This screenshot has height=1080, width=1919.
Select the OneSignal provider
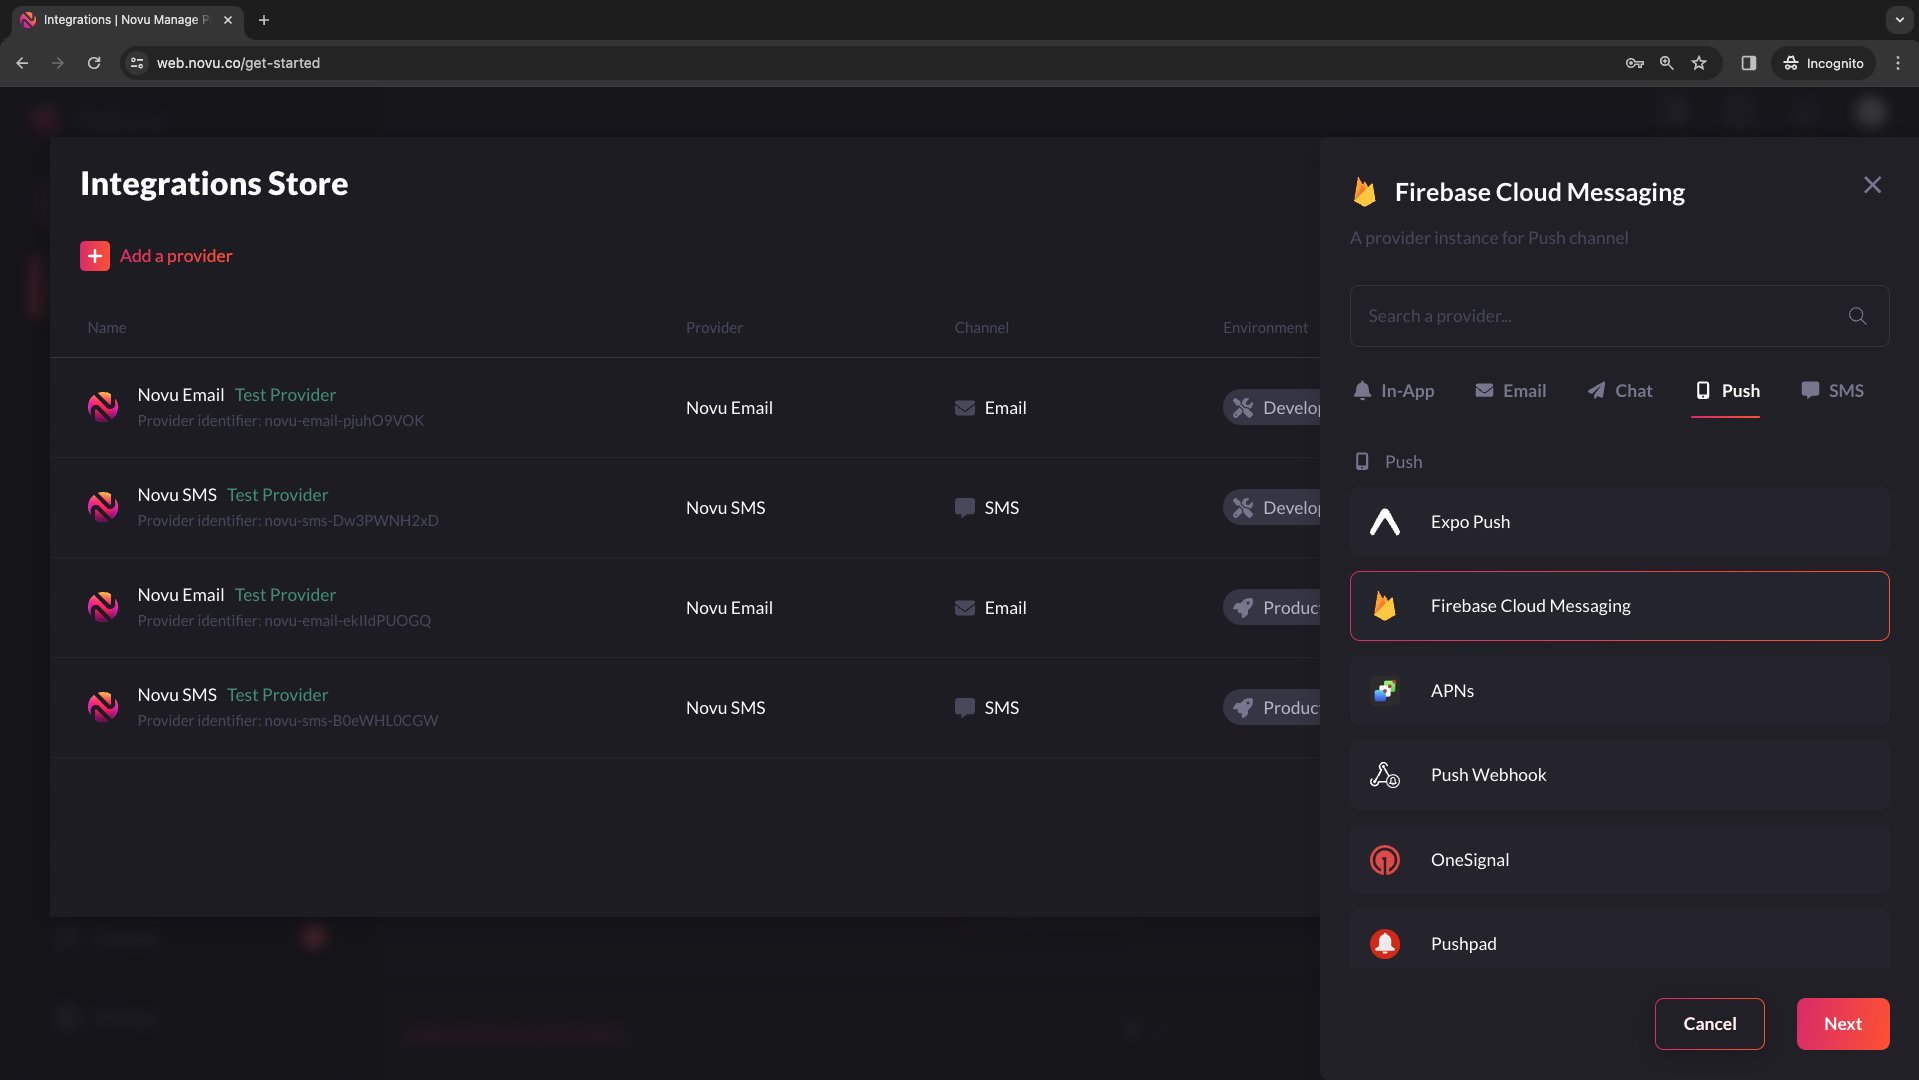click(x=1619, y=860)
